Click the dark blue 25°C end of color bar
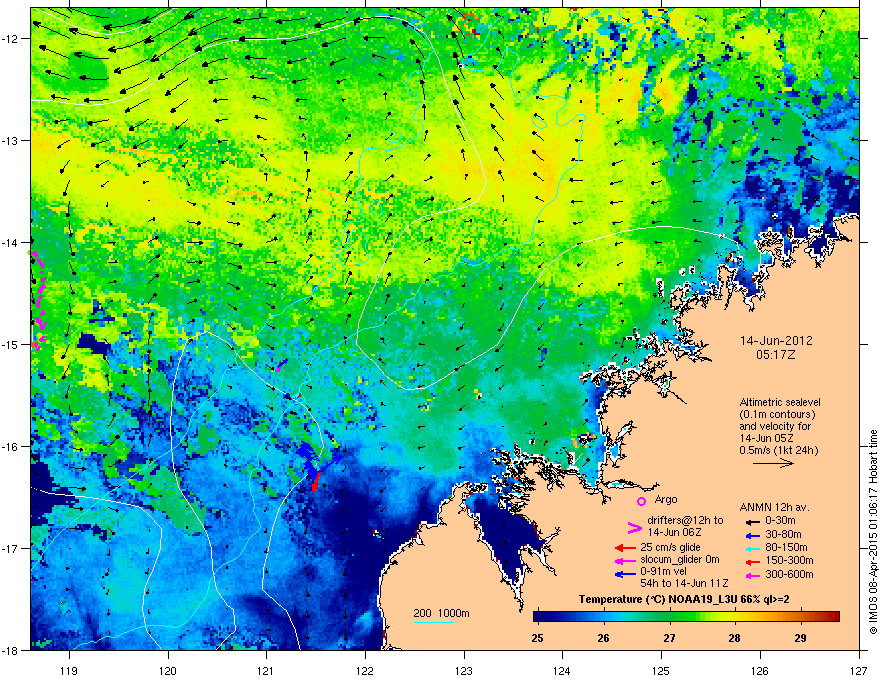The width and height of the screenshot is (880, 680). [x=539, y=617]
